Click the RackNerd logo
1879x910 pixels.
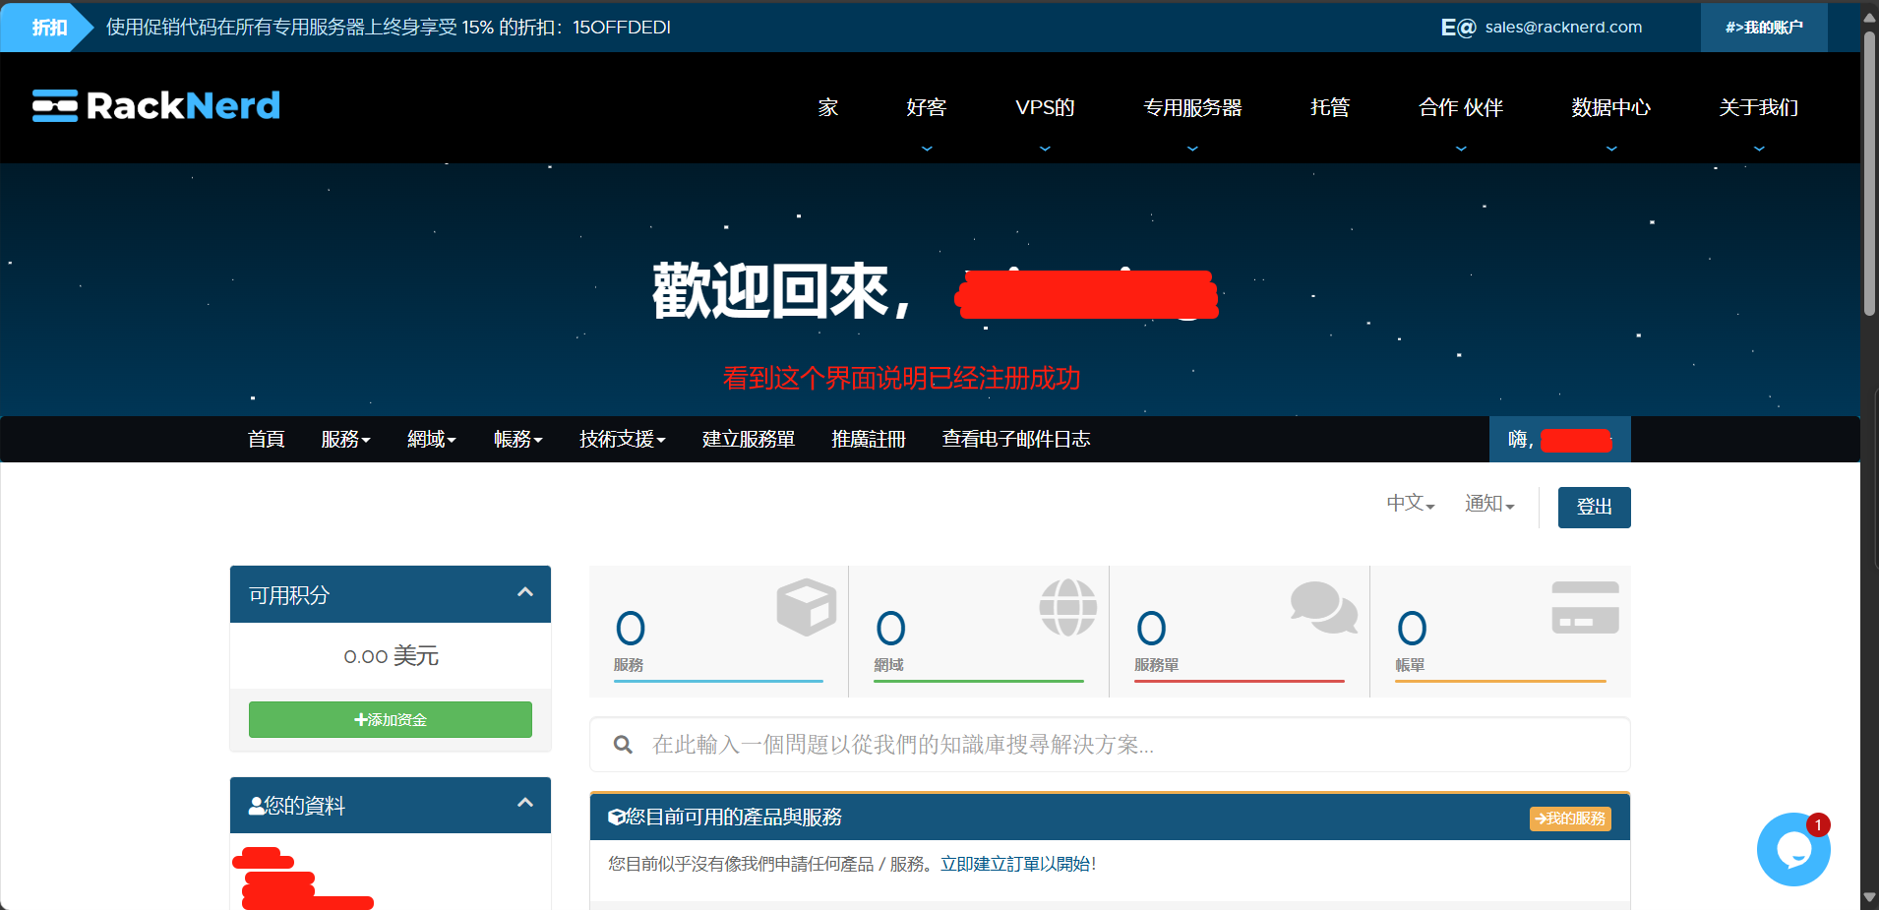point(156,106)
